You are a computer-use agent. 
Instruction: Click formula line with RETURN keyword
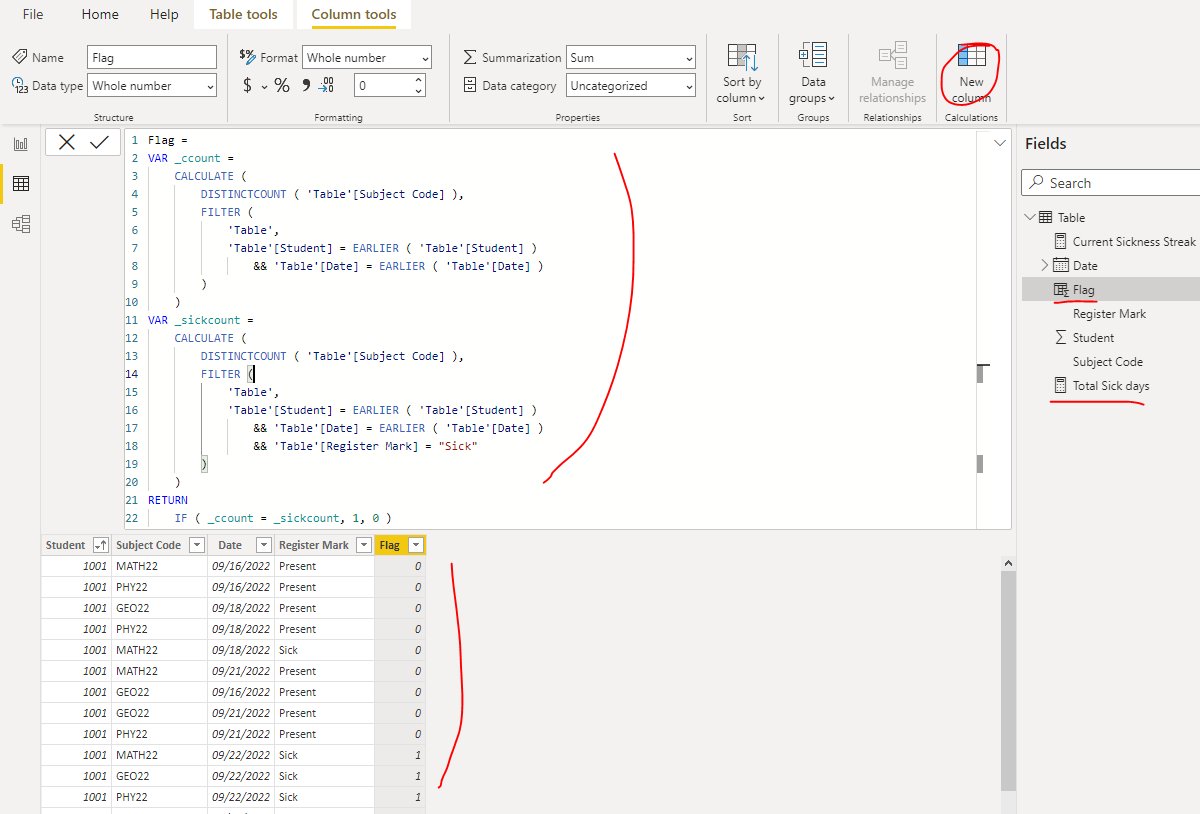click(x=167, y=500)
